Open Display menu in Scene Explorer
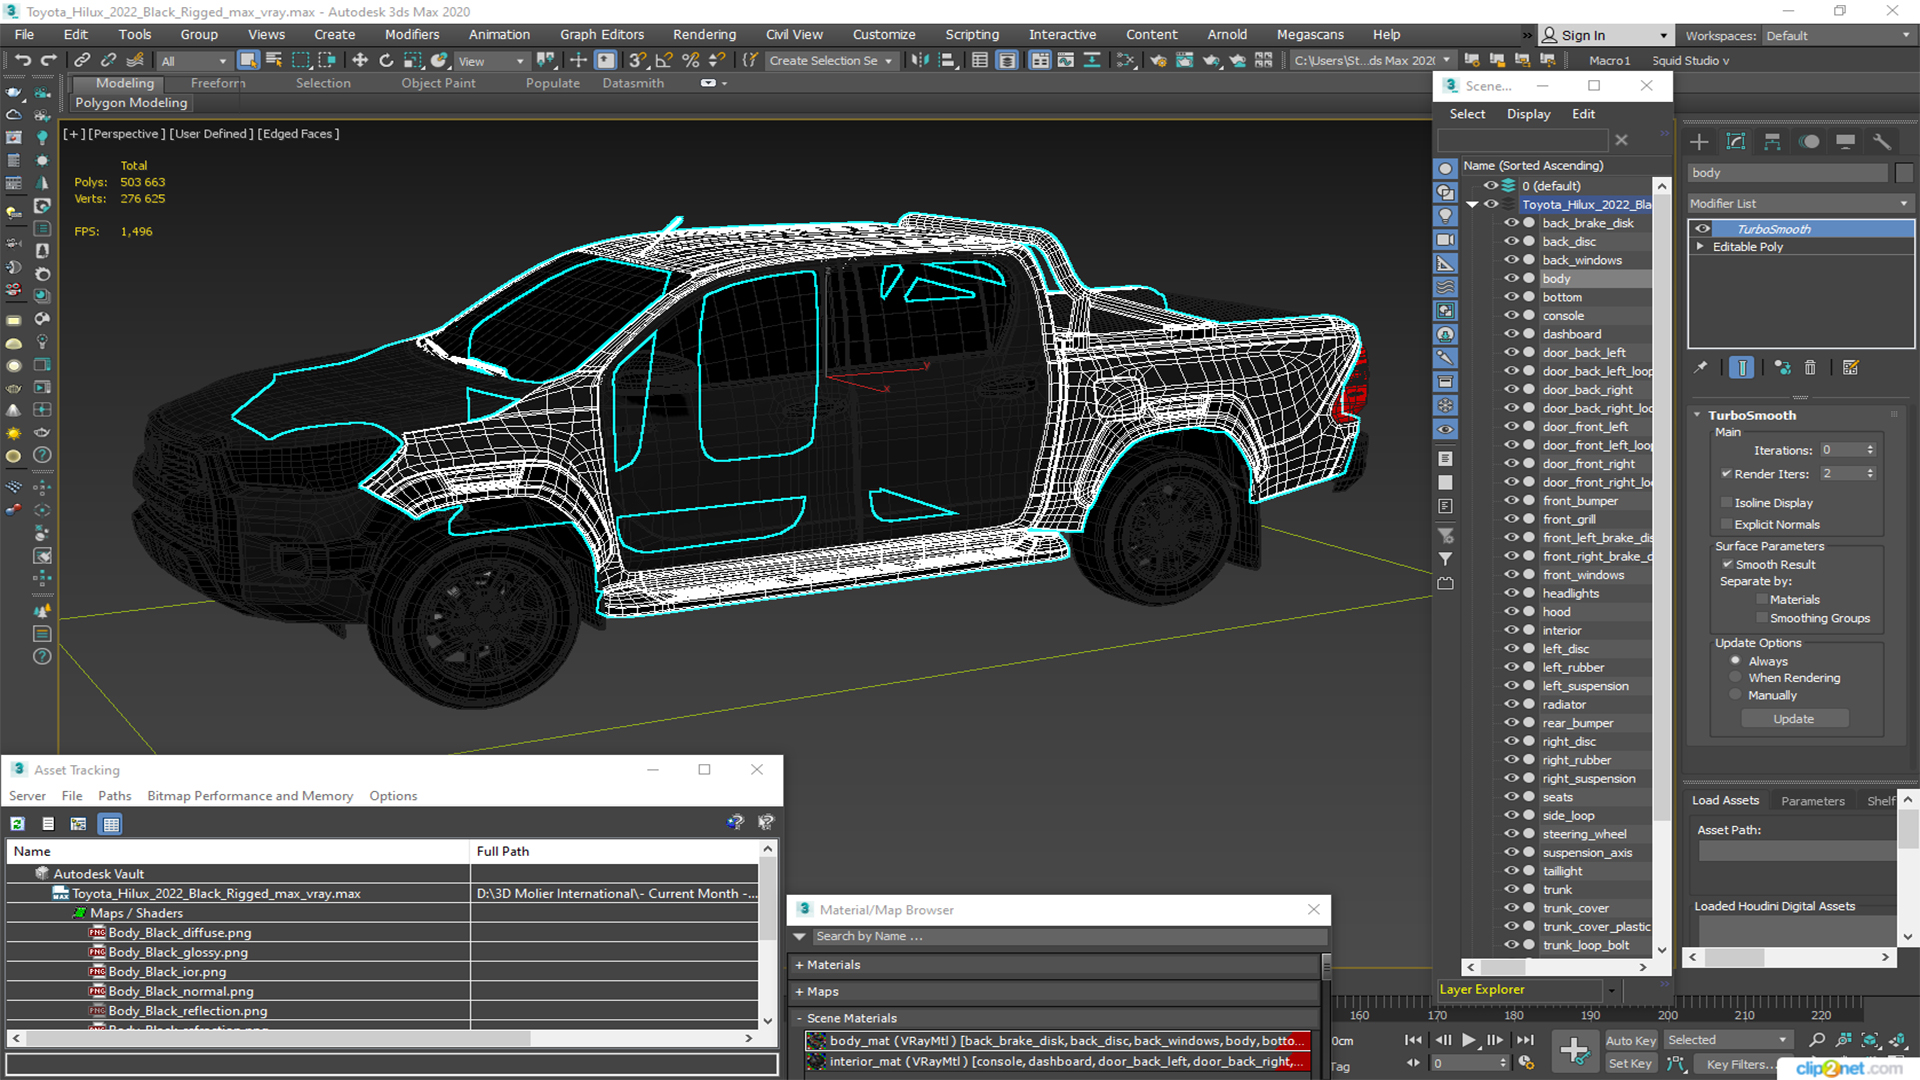Screen dimensions: 1920x1080 click(1528, 114)
